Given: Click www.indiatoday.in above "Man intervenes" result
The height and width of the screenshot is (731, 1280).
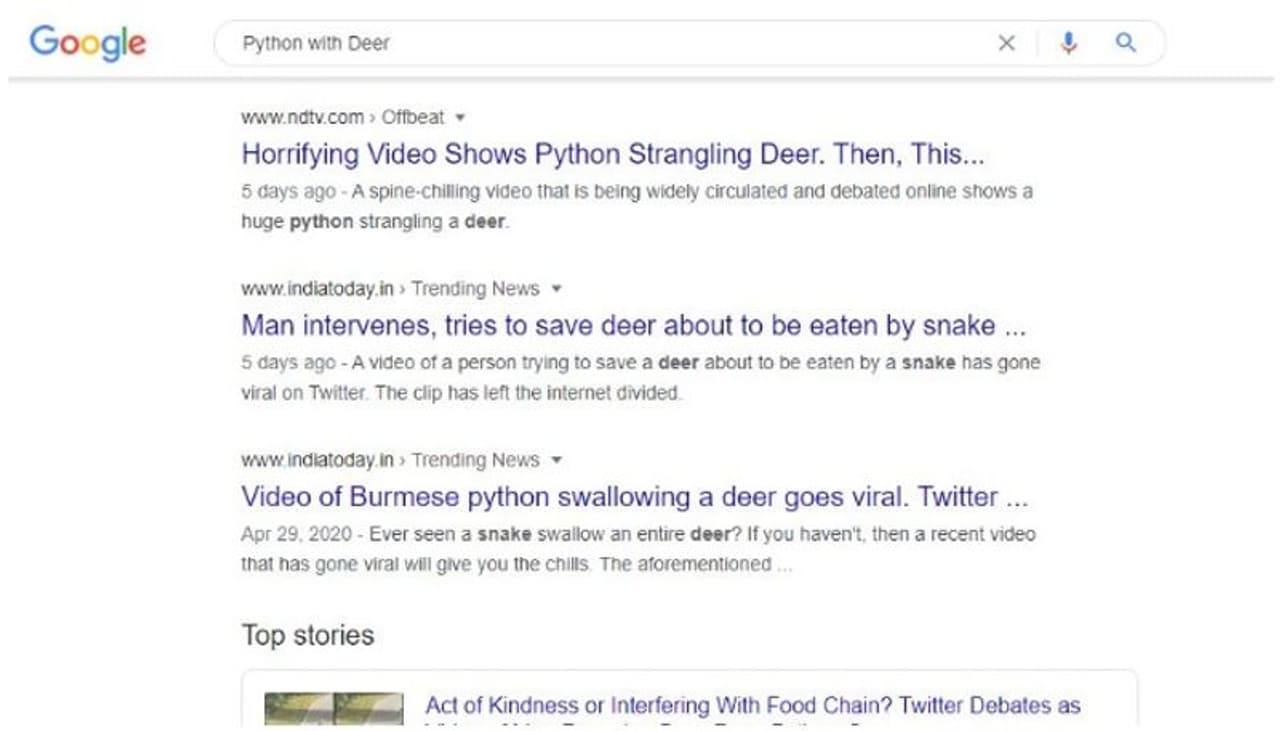Looking at the screenshot, I should click(x=317, y=289).
